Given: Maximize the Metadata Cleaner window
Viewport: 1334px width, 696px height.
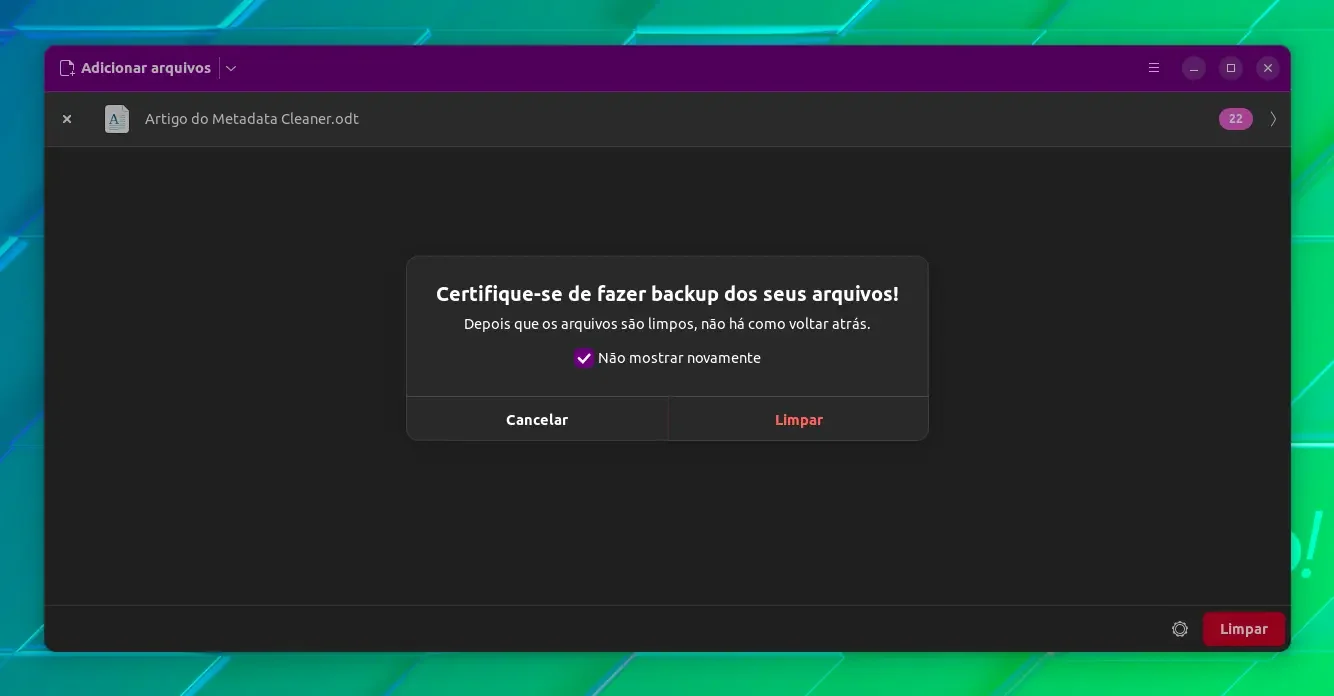Looking at the screenshot, I should pyautogui.click(x=1231, y=68).
